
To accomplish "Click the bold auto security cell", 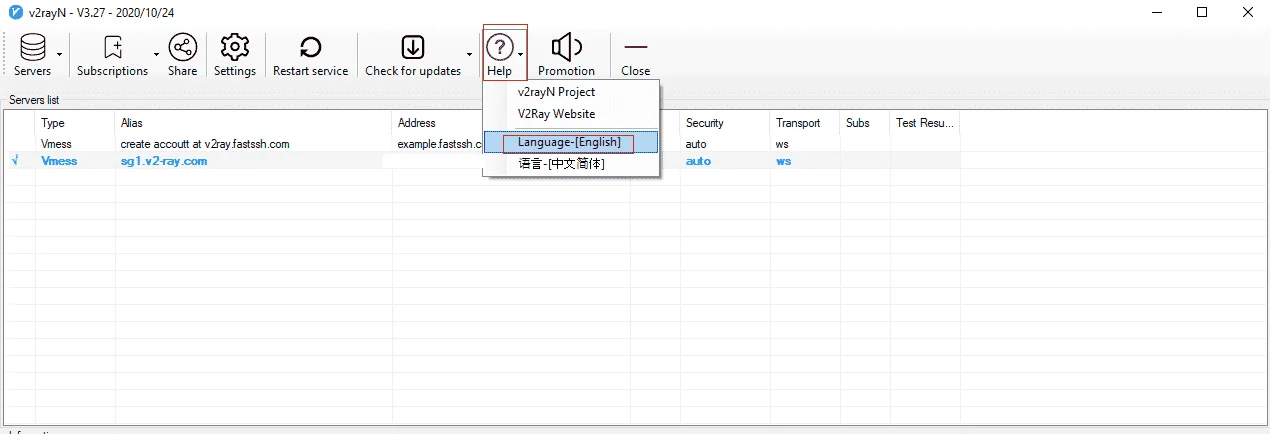I will pos(698,161).
